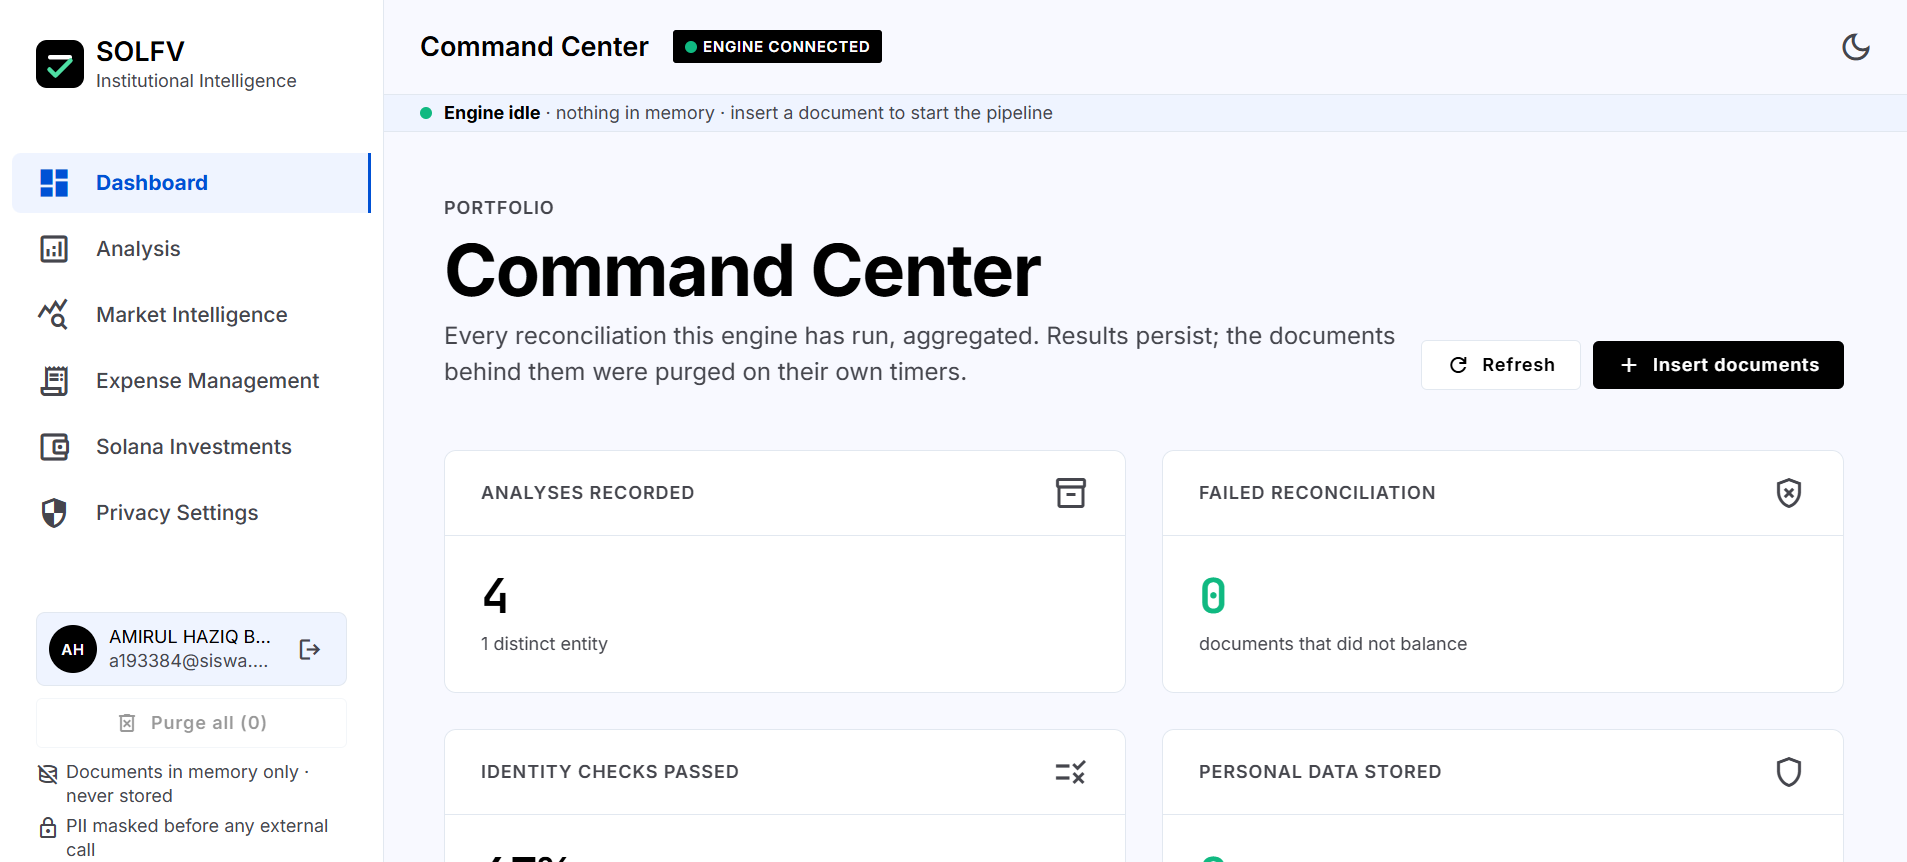Viewport: 1907px width, 862px height.
Task: Click the AH user avatar
Action: (x=73, y=649)
